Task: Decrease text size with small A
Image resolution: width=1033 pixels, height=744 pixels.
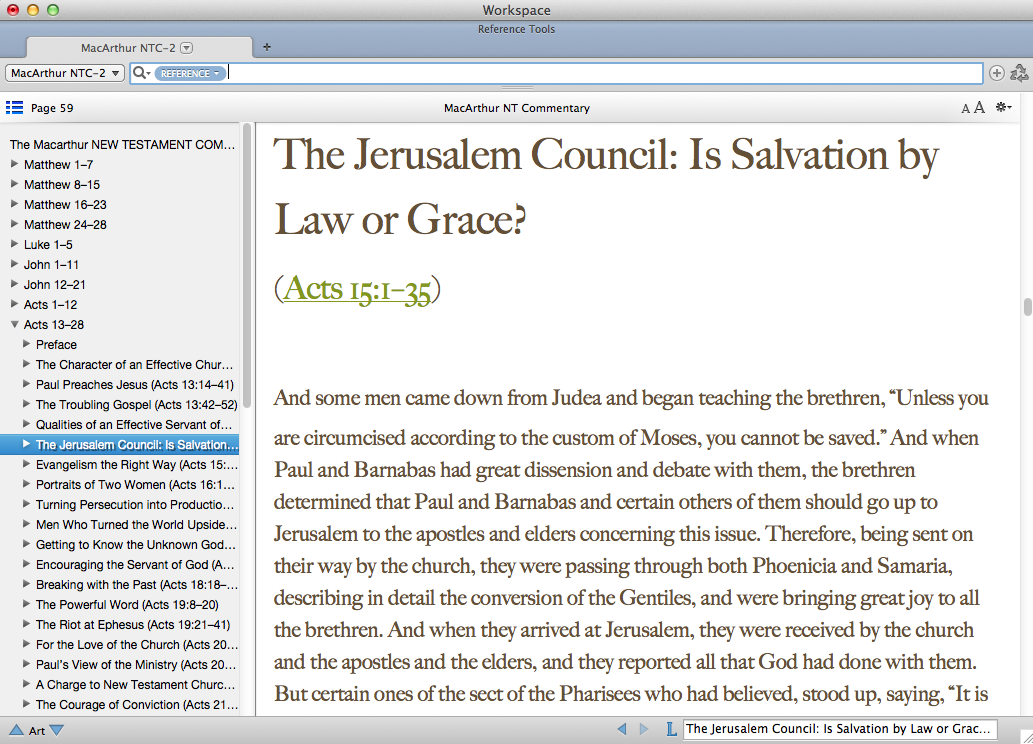Action: pyautogui.click(x=965, y=109)
